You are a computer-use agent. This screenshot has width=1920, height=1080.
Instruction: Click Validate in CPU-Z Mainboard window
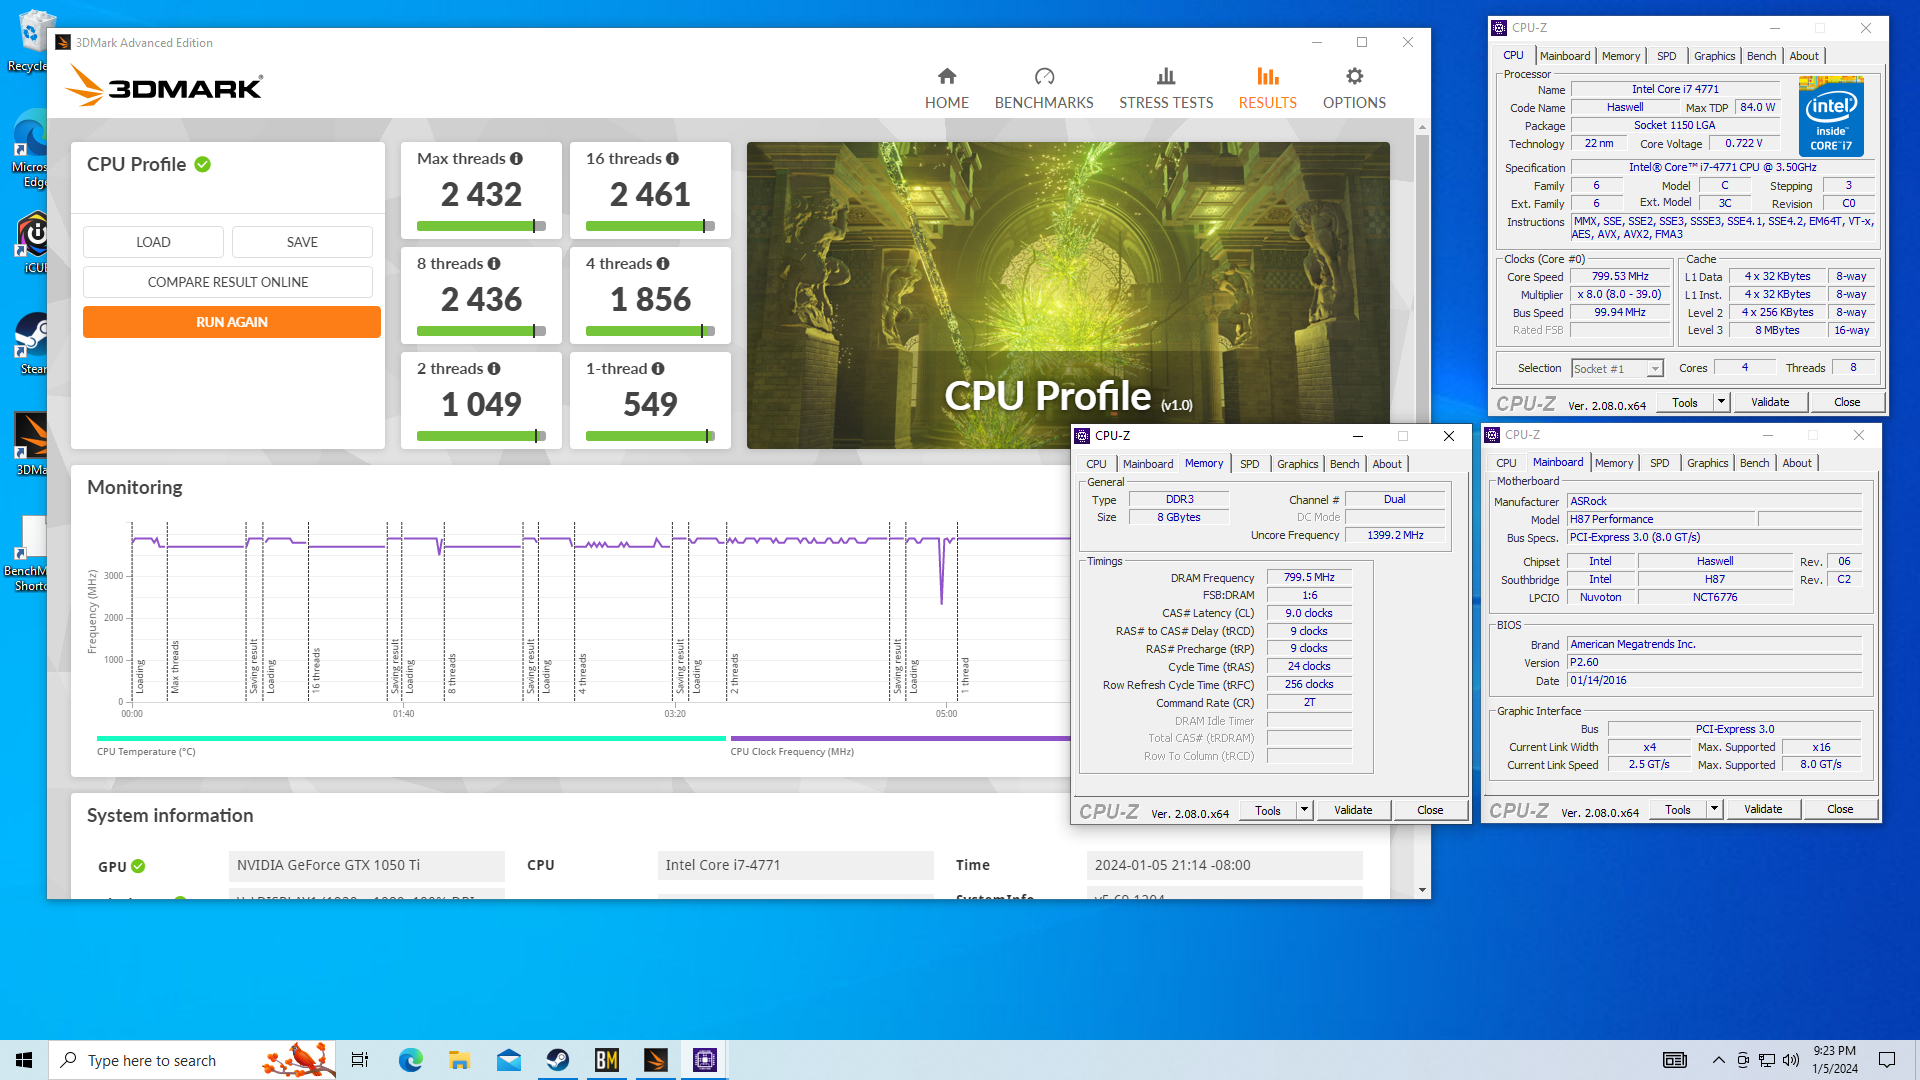point(1763,809)
